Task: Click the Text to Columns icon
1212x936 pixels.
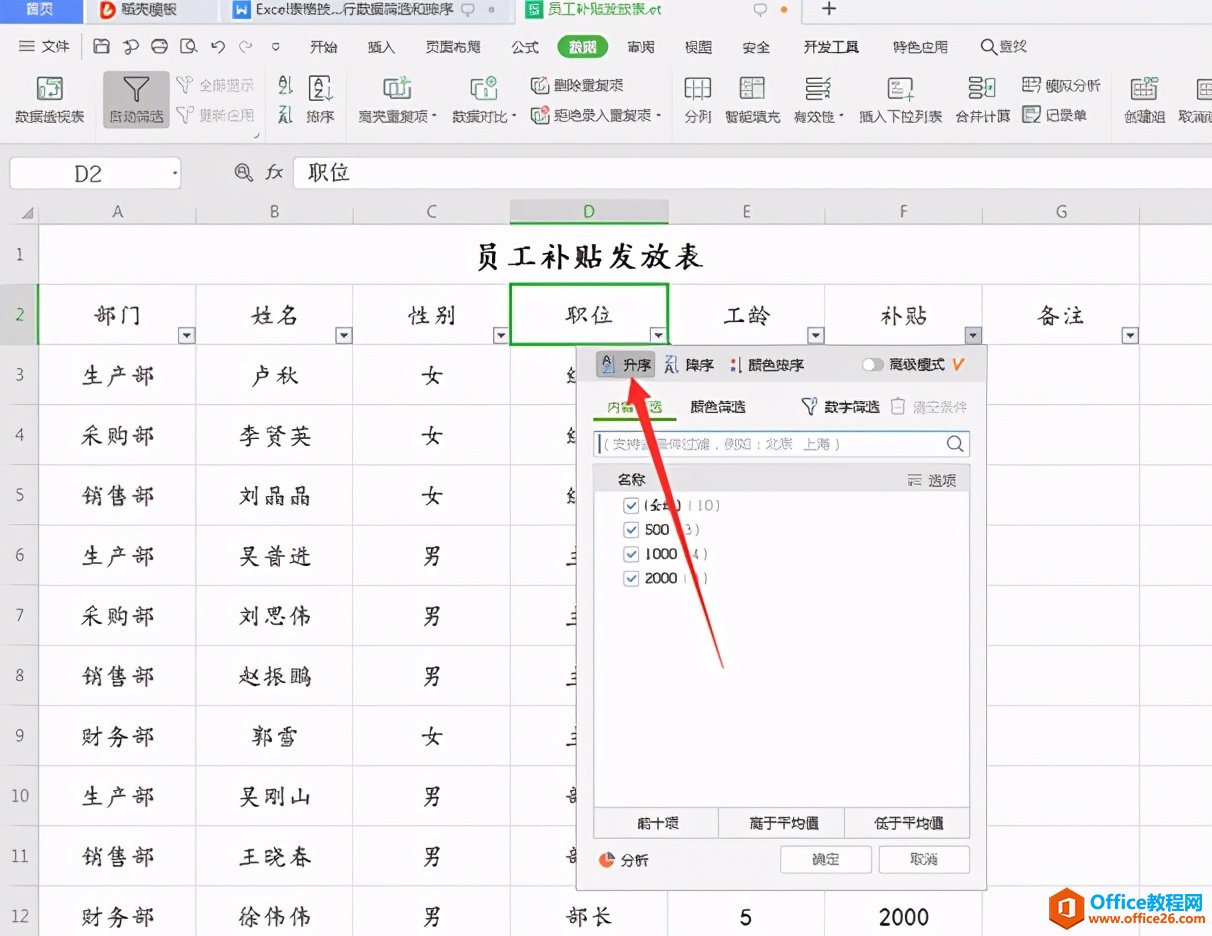Action: tap(697, 89)
